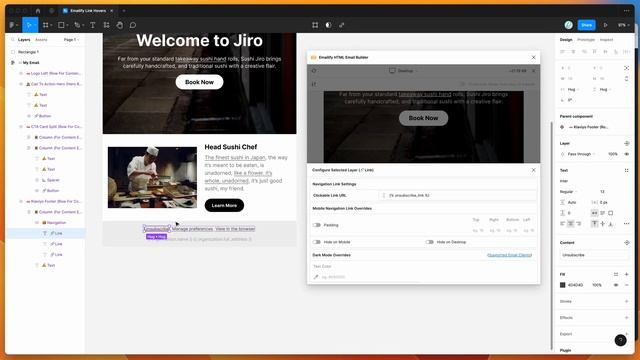Open the zoom level dropdown
The image size is (640, 360).
pyautogui.click(x=623, y=25)
